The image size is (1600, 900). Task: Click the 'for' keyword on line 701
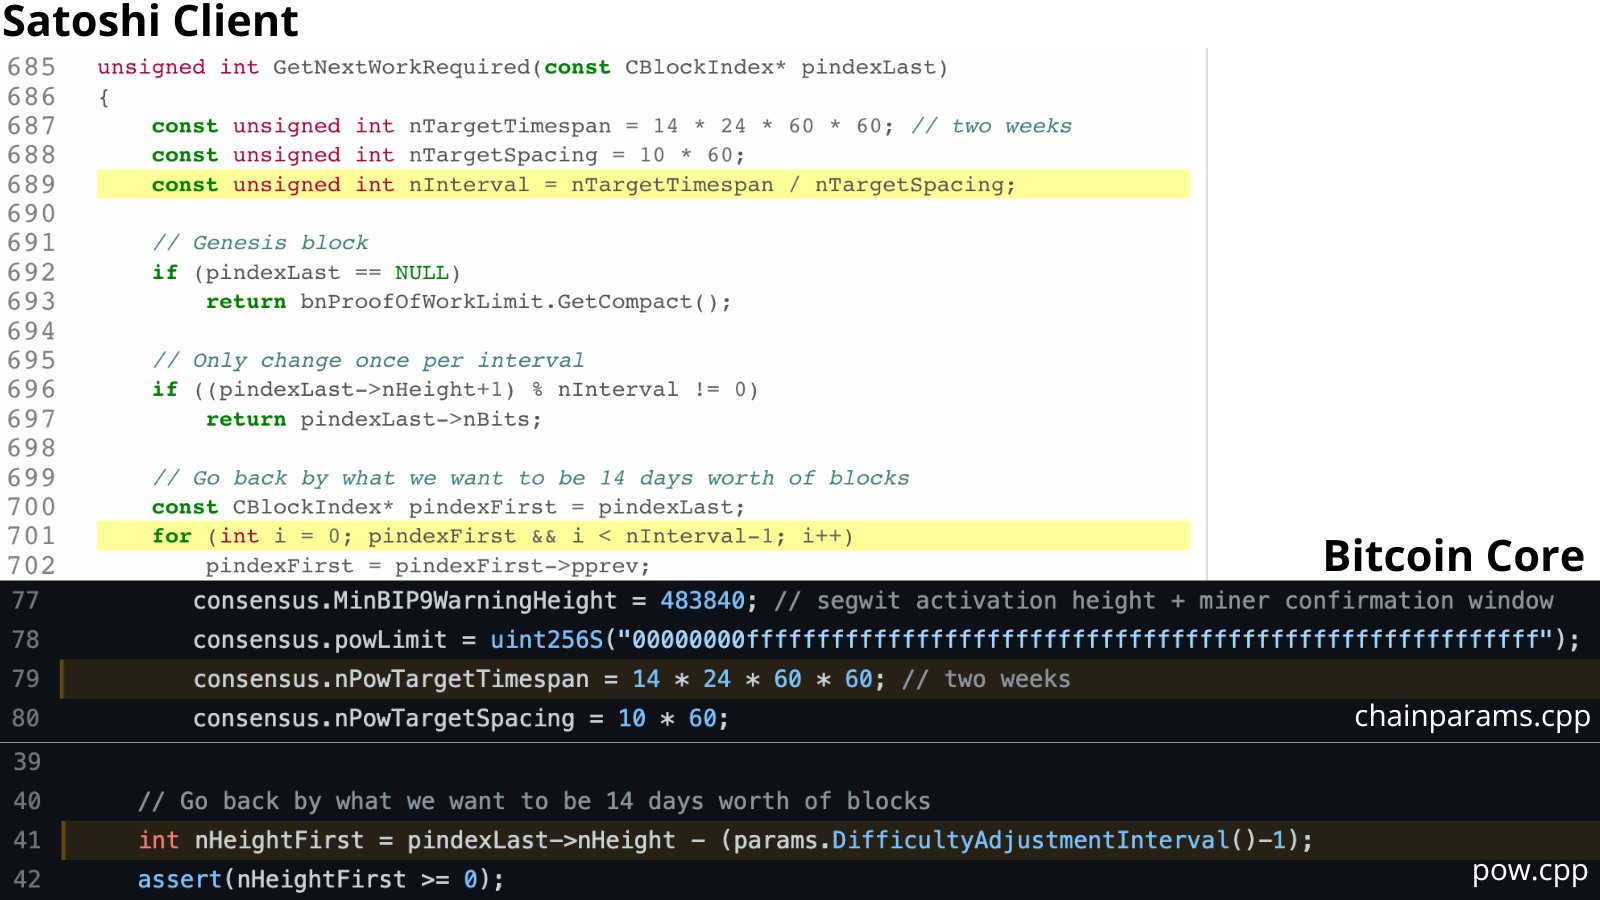[x=171, y=537]
